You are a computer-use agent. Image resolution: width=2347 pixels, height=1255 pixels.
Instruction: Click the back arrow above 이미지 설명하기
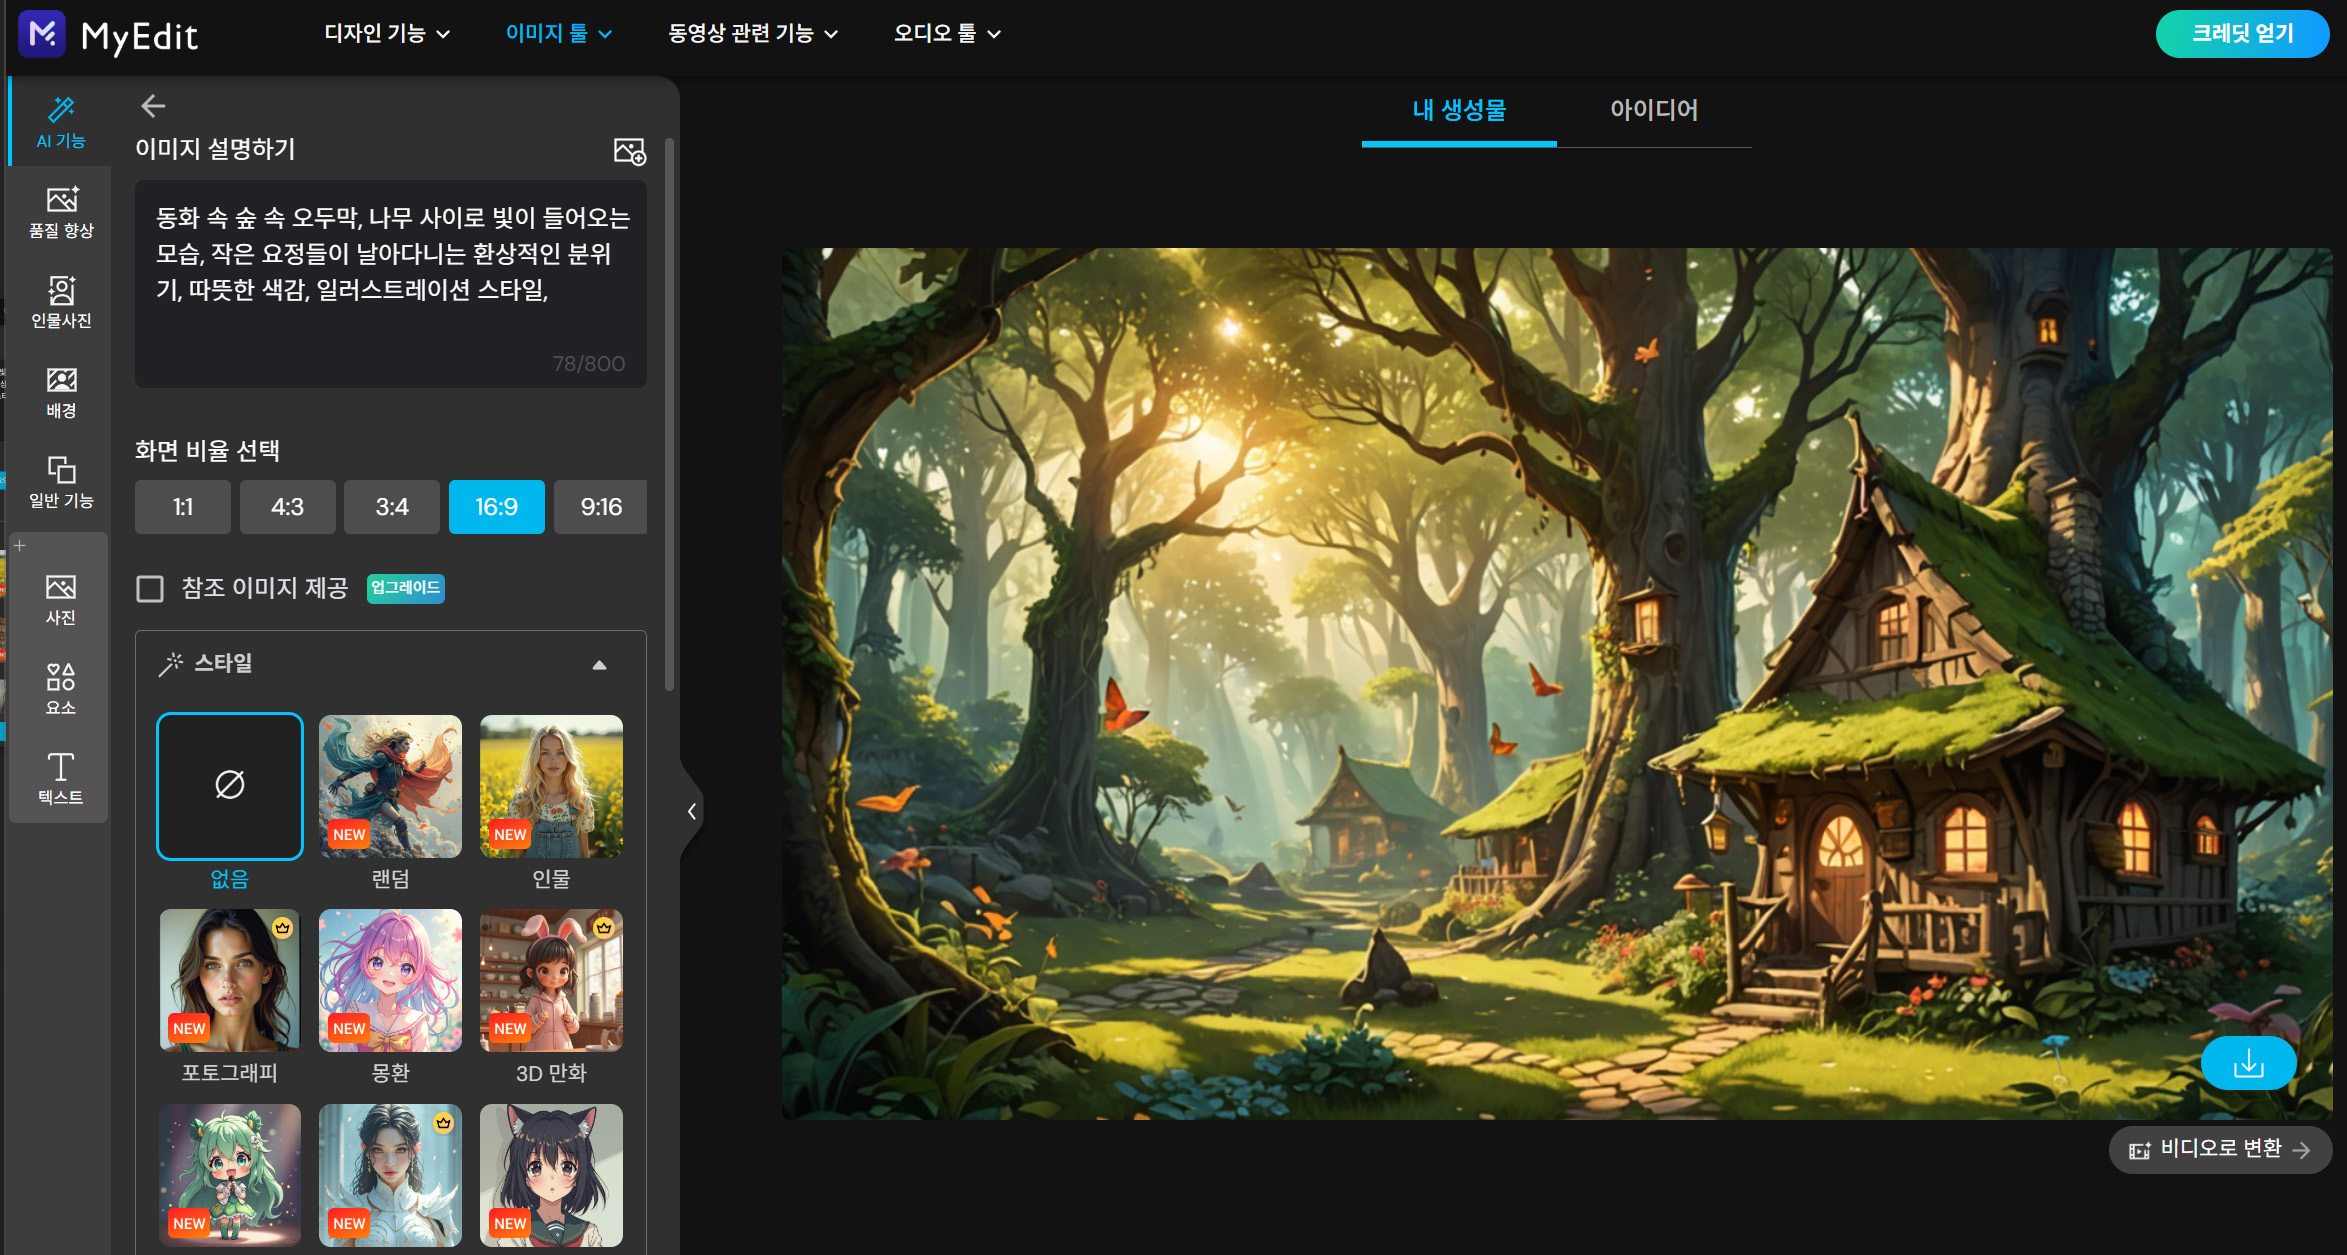click(153, 106)
